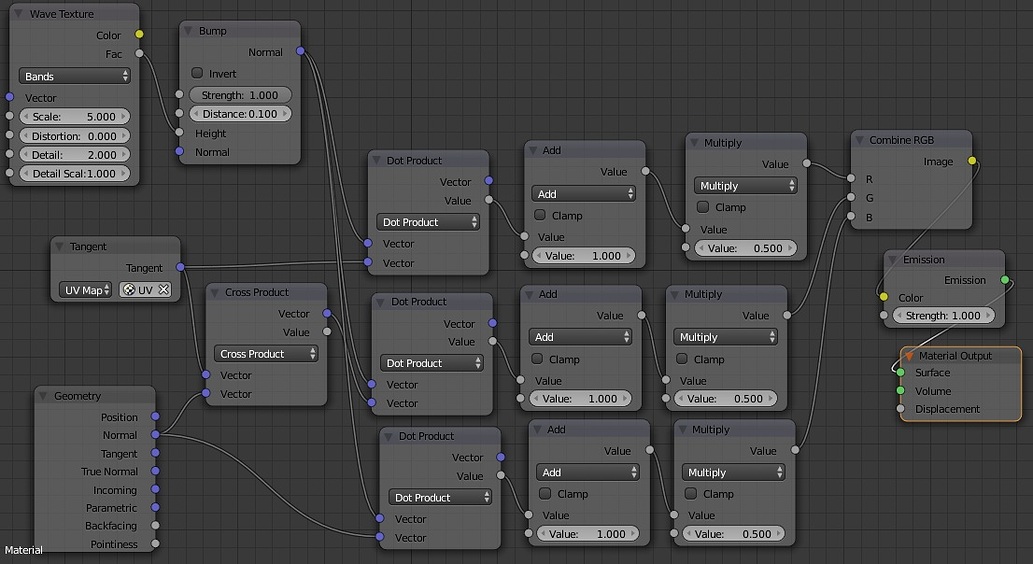Click the Wave Texture Scale 5.000 field
The image size is (1033, 564).
click(x=74, y=117)
